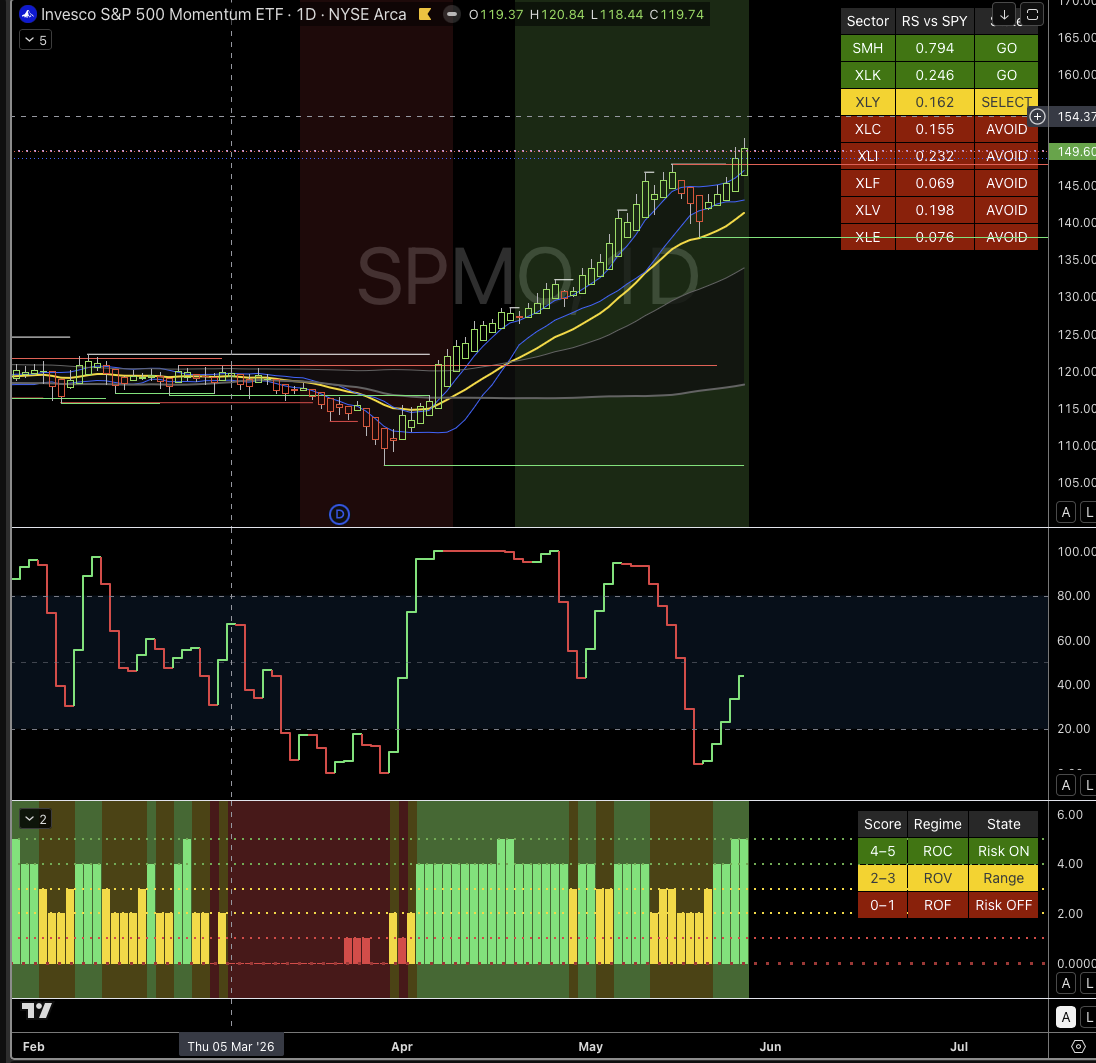Image resolution: width=1096 pixels, height=1063 pixels.
Task: Collapse the indicator legend showing 5
Action: point(36,40)
